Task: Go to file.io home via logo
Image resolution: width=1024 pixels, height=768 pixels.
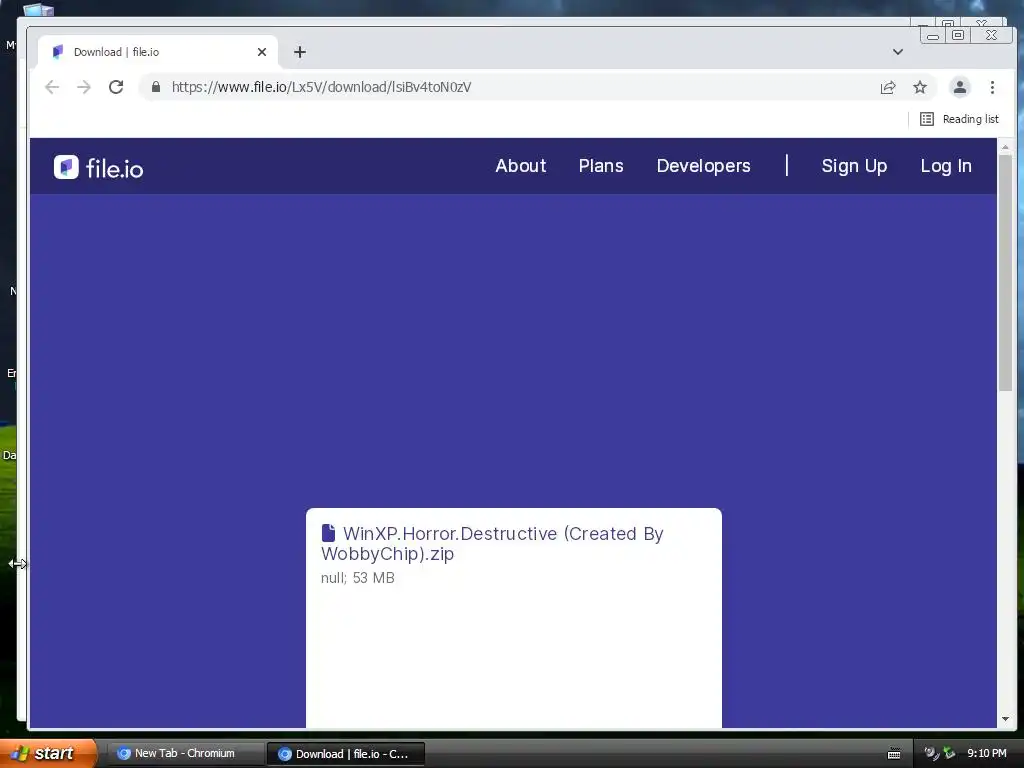Action: tap(98, 168)
